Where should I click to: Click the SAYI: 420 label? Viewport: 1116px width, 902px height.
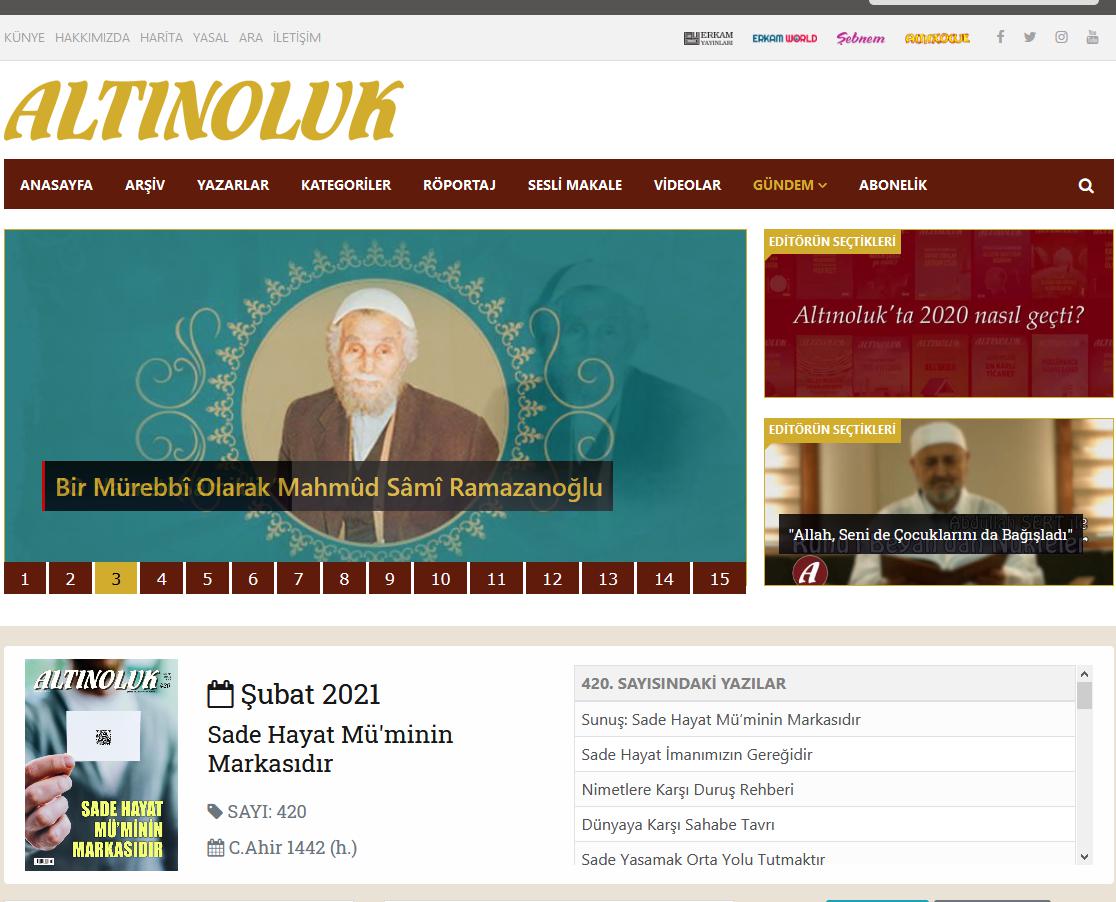tap(267, 812)
